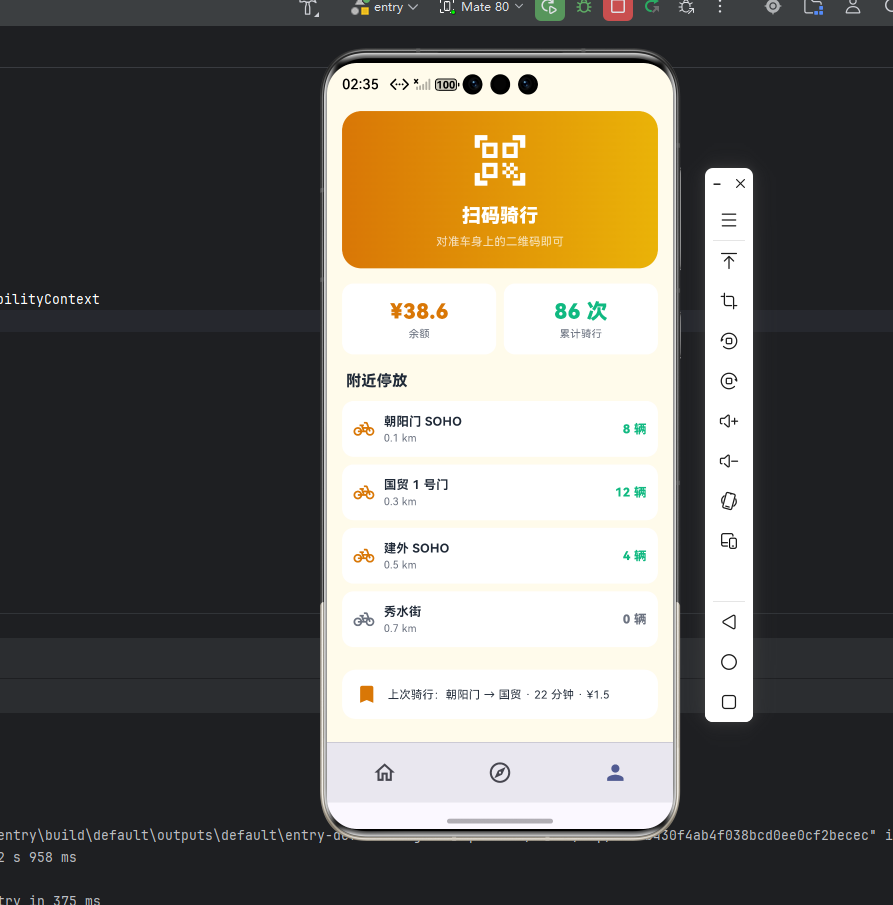Tap the 12 辆 bike count label
The width and height of the screenshot is (893, 905).
[x=630, y=492]
